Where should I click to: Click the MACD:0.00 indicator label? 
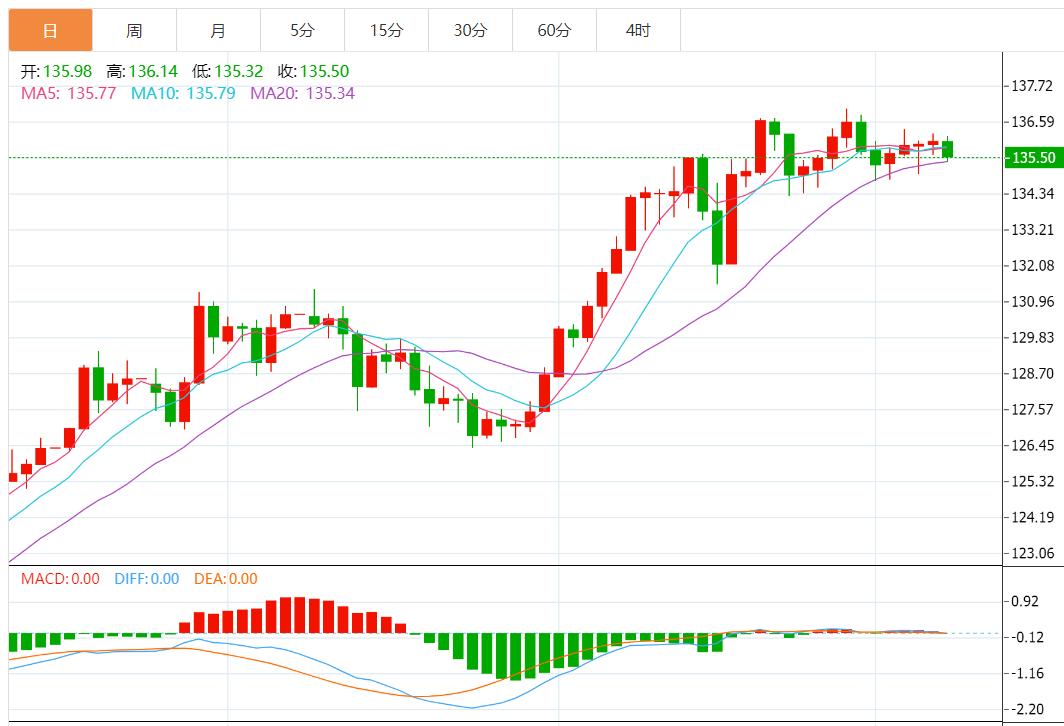(x=60, y=579)
